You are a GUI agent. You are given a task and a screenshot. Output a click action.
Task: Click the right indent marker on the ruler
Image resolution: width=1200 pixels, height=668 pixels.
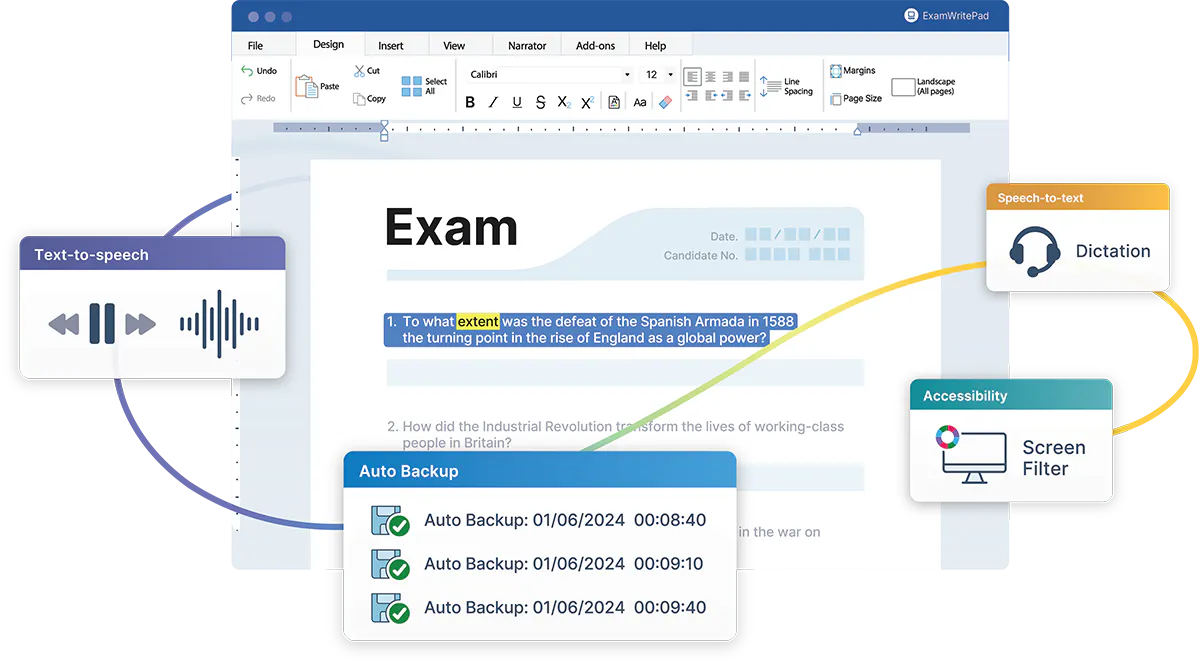click(857, 131)
